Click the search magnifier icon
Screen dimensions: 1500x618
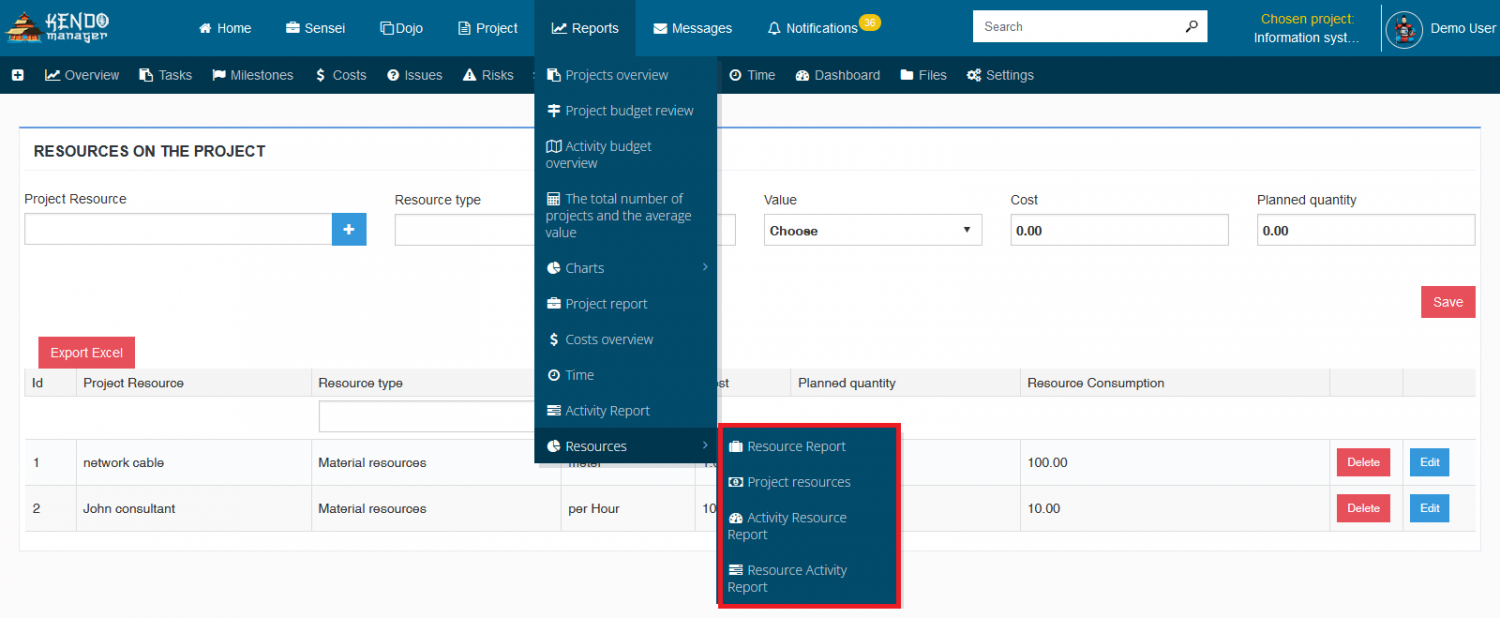tap(1191, 27)
